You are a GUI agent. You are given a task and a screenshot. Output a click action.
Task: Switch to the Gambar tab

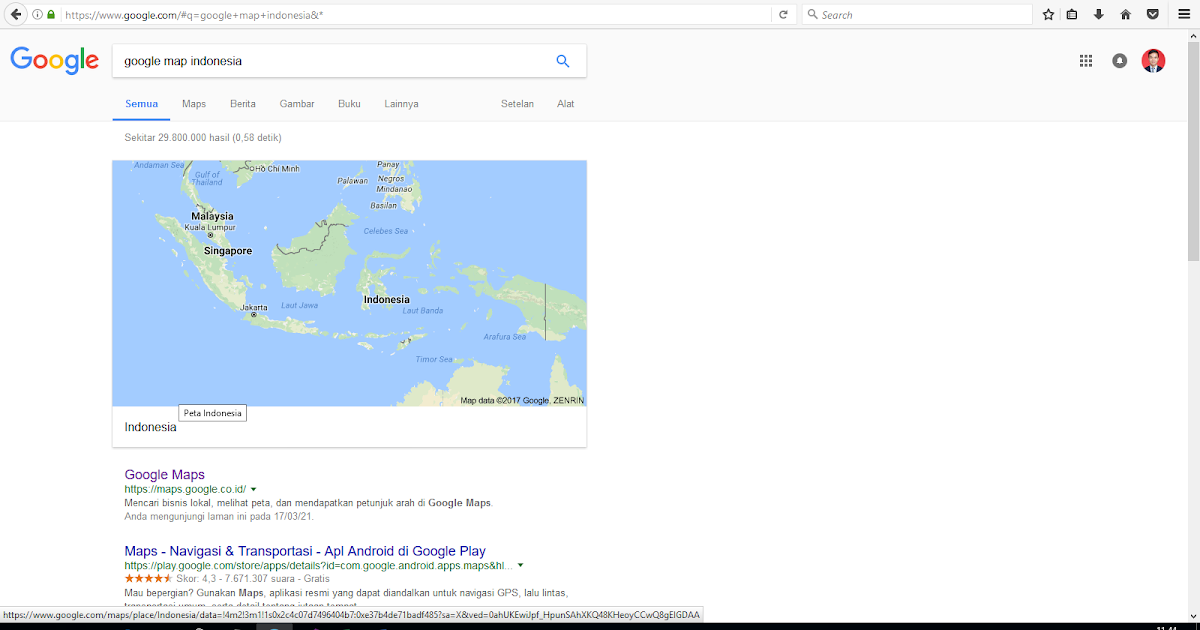(297, 104)
